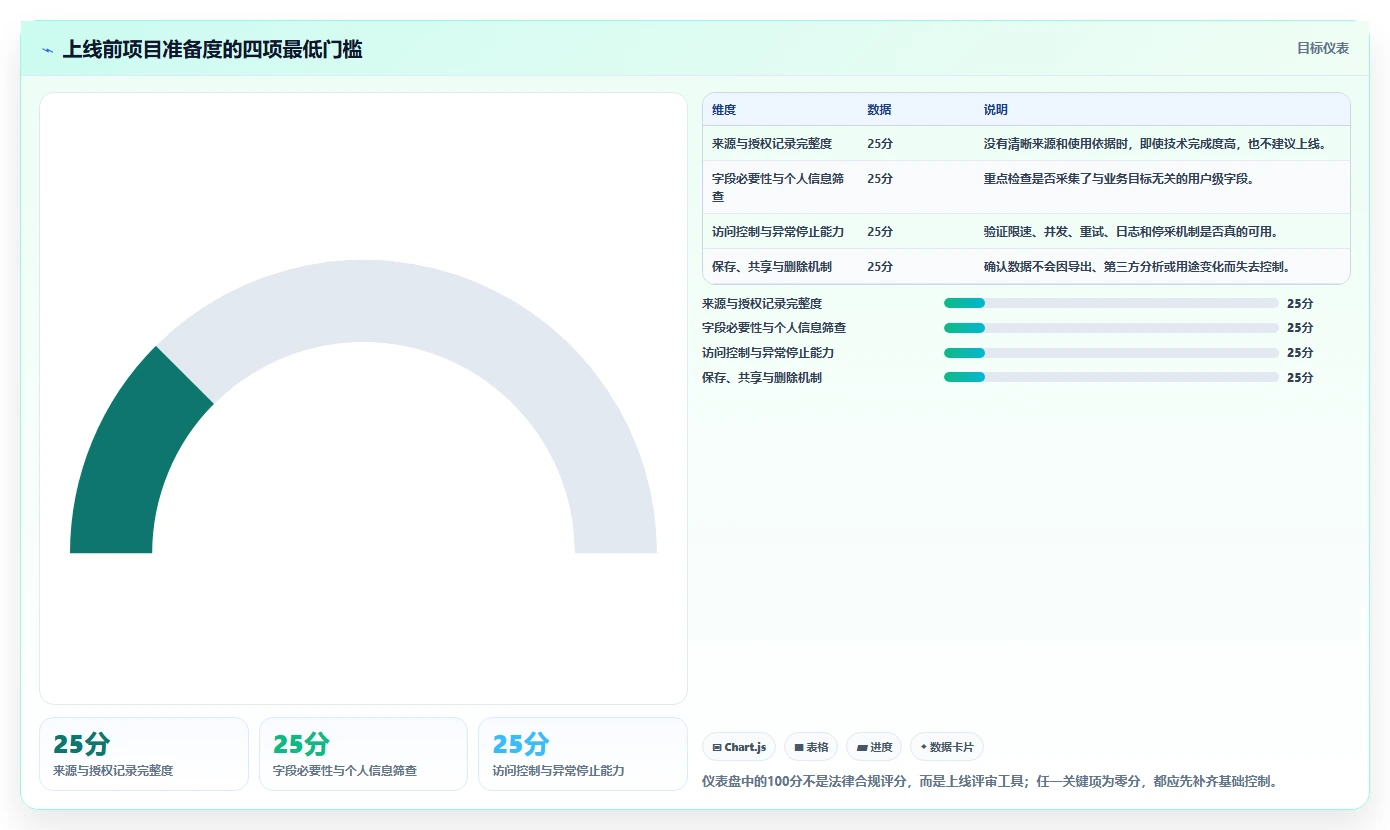The height and width of the screenshot is (830, 1390).
Task: Click the 保存、共享与删除机制 progress label
Action: 762,378
